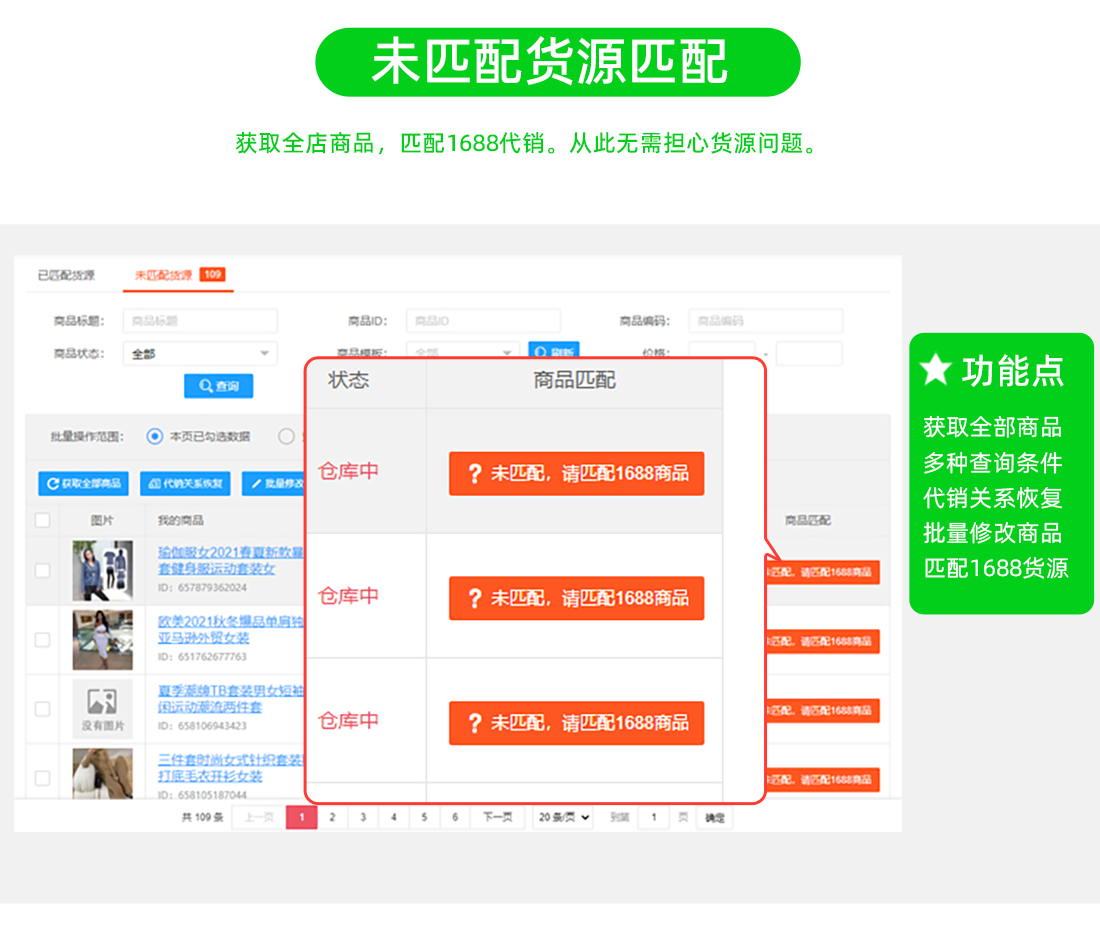Screen dimensions: 1100x925
Task: Open the 三件套时尚女式针织套装 product link
Action: [x=231, y=768]
